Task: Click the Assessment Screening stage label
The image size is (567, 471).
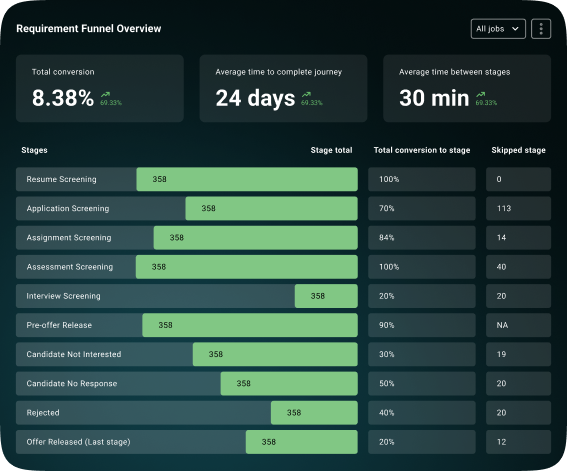Action: point(69,267)
